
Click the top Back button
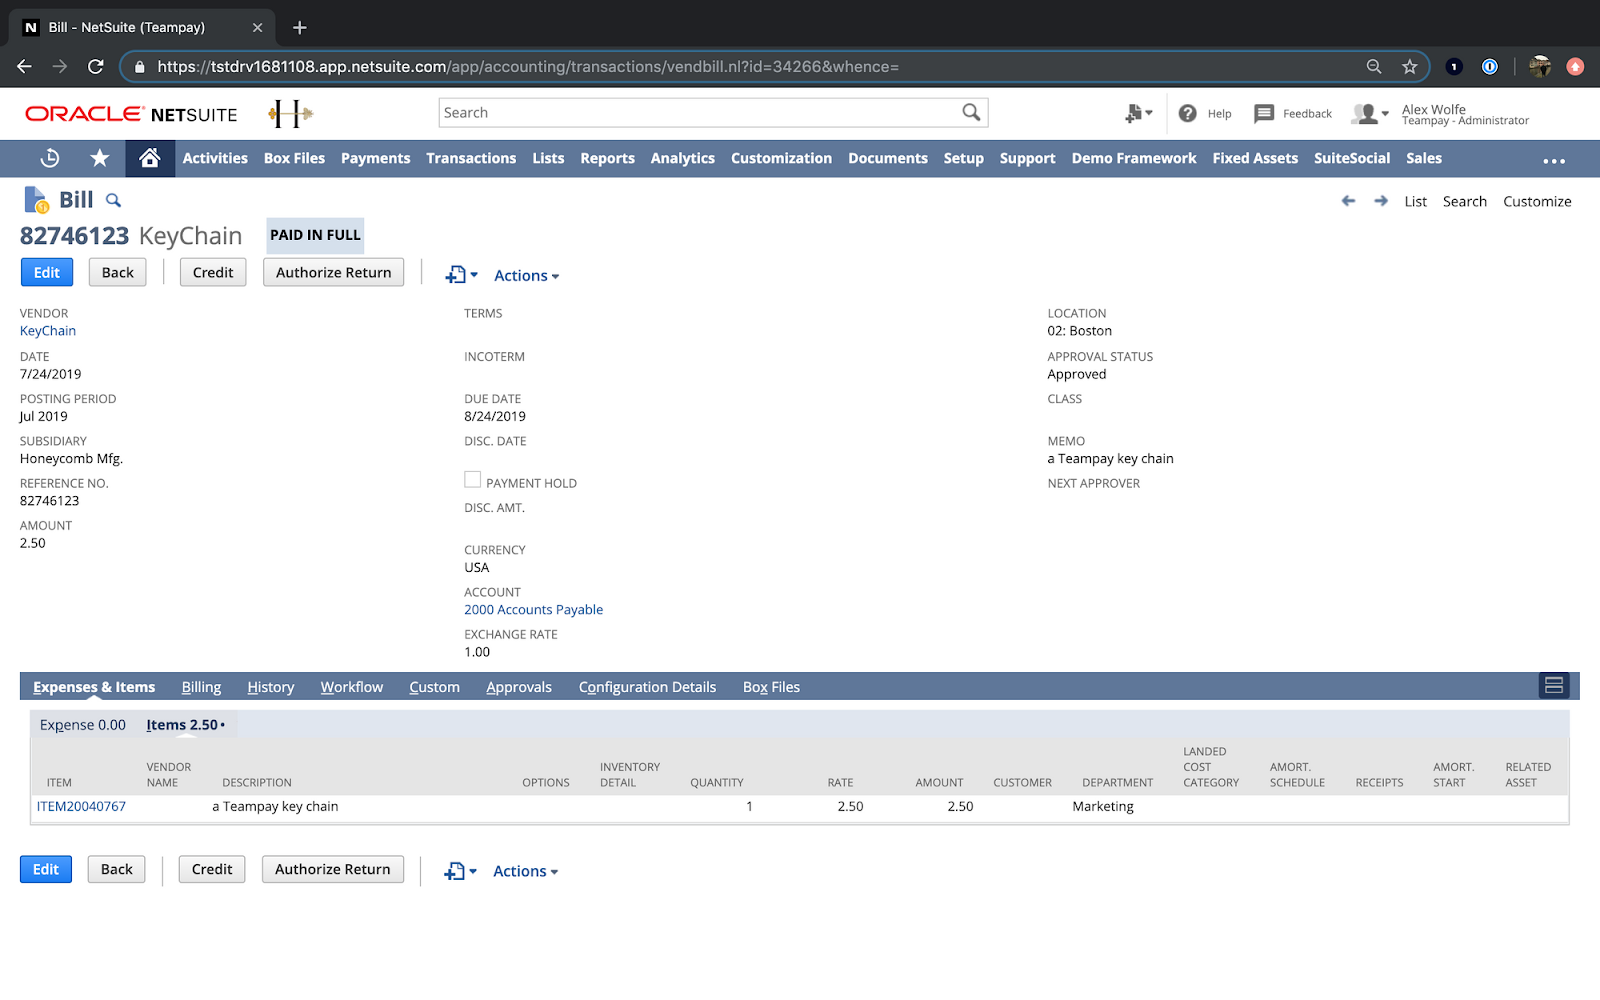click(x=118, y=272)
